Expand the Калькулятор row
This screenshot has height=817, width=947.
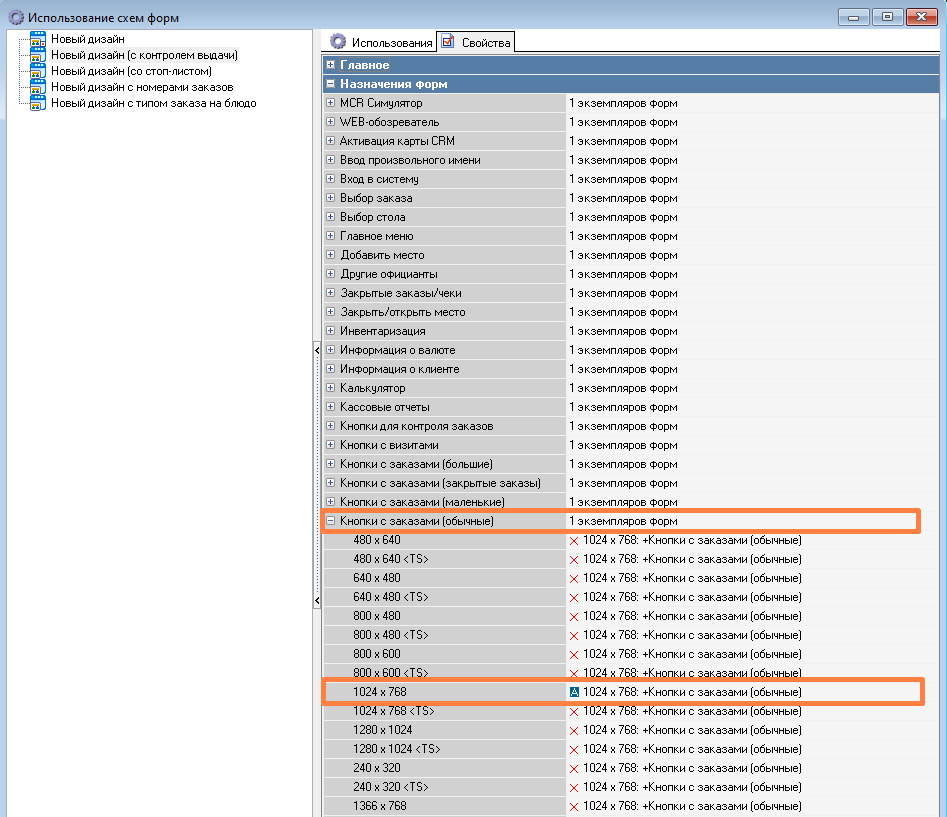point(331,388)
